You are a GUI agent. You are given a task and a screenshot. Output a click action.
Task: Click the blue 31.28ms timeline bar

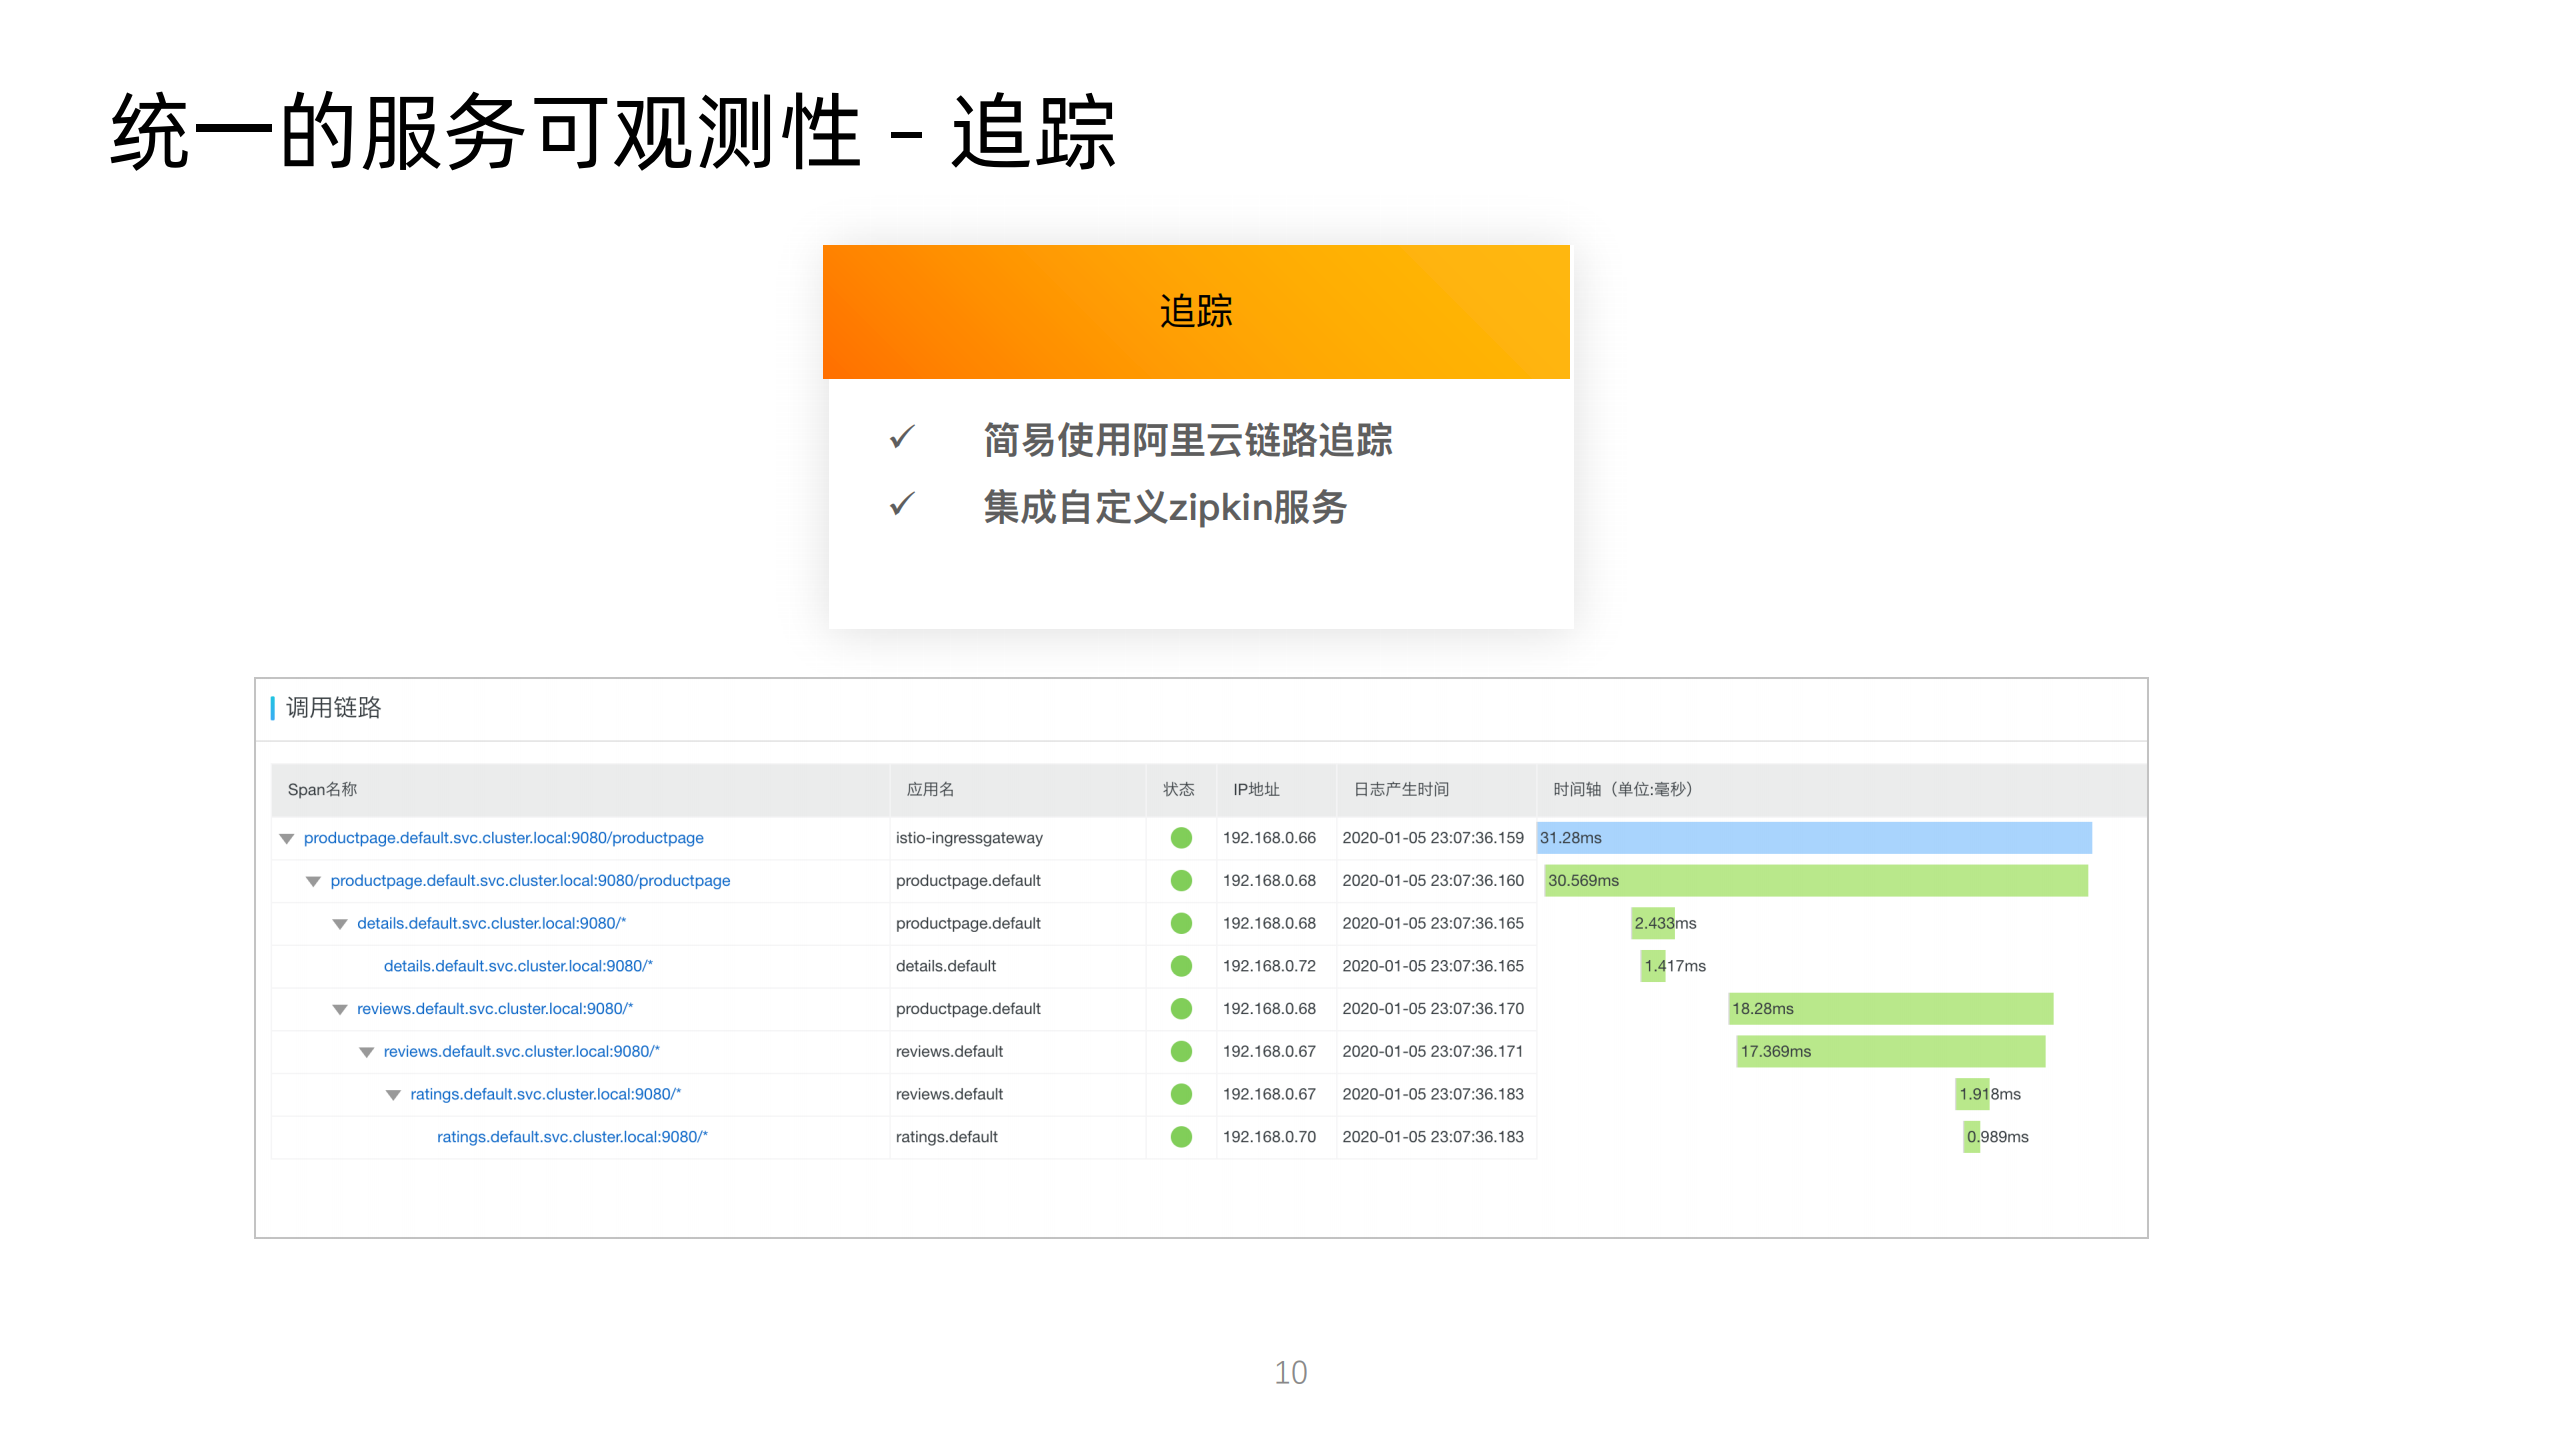tap(1810, 838)
